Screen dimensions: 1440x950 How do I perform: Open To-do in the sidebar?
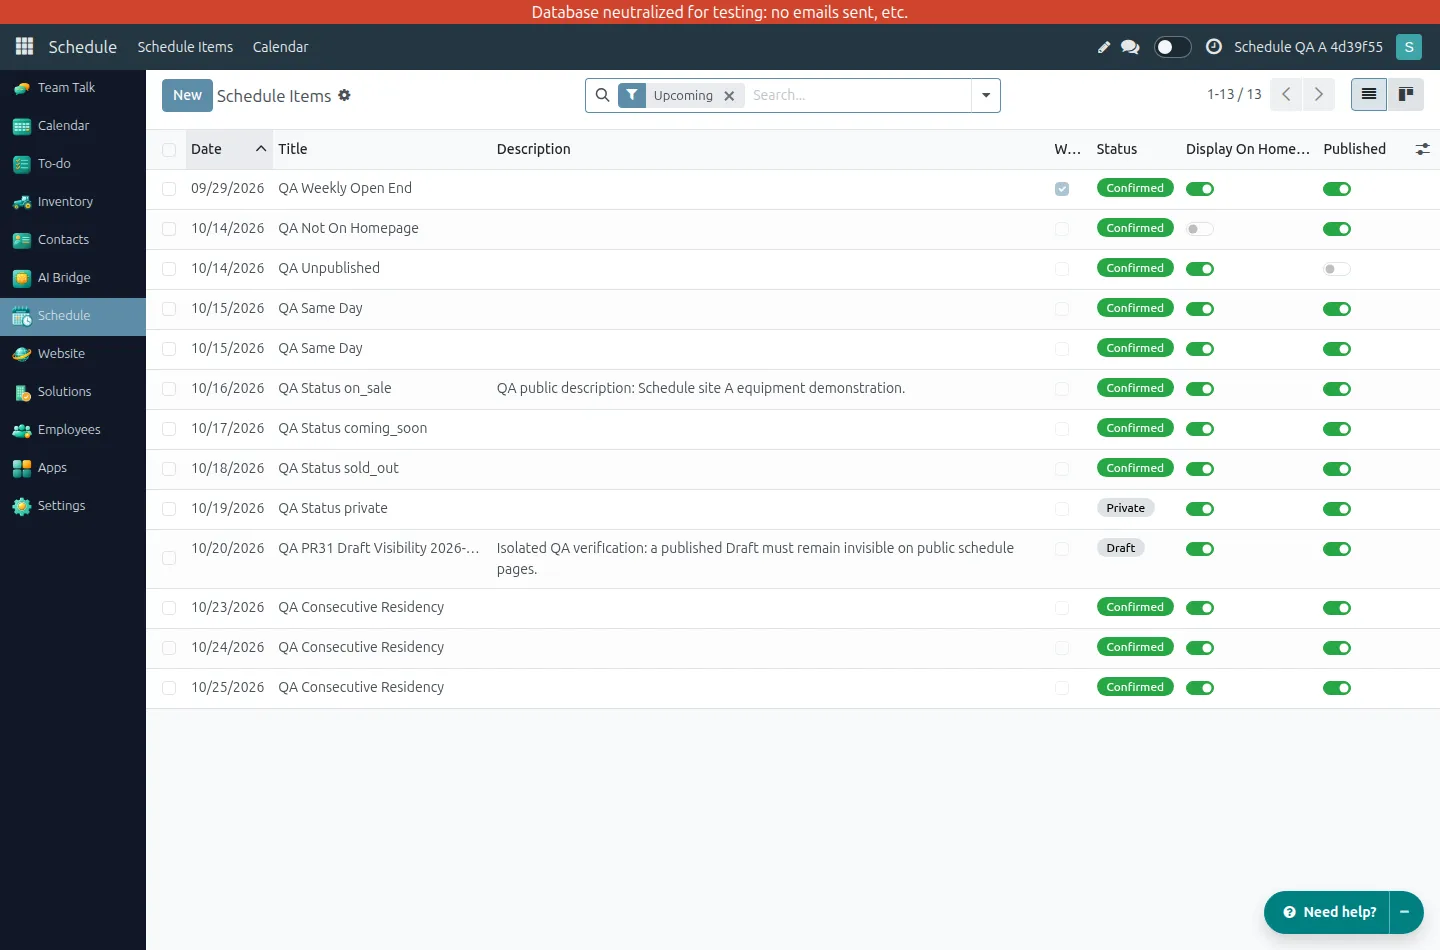(x=73, y=164)
